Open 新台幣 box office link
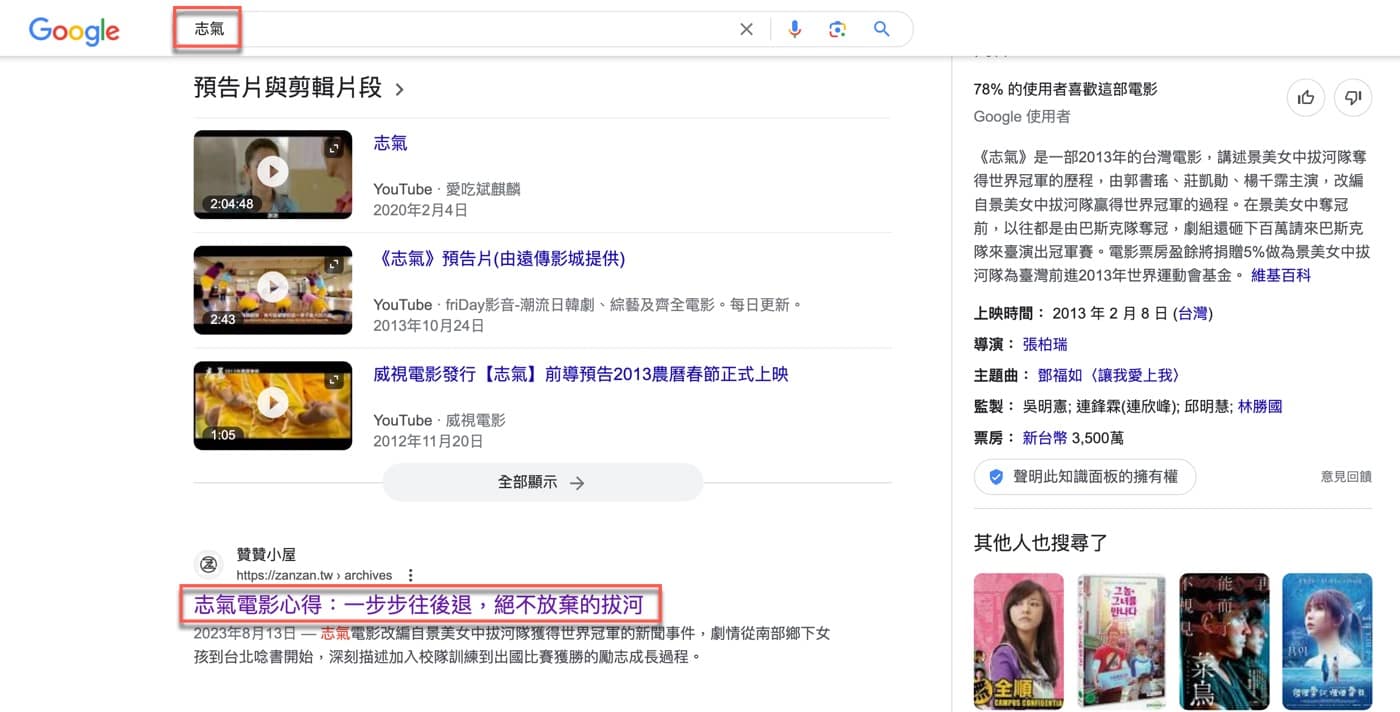This screenshot has height=712, width=1400. 1045,437
